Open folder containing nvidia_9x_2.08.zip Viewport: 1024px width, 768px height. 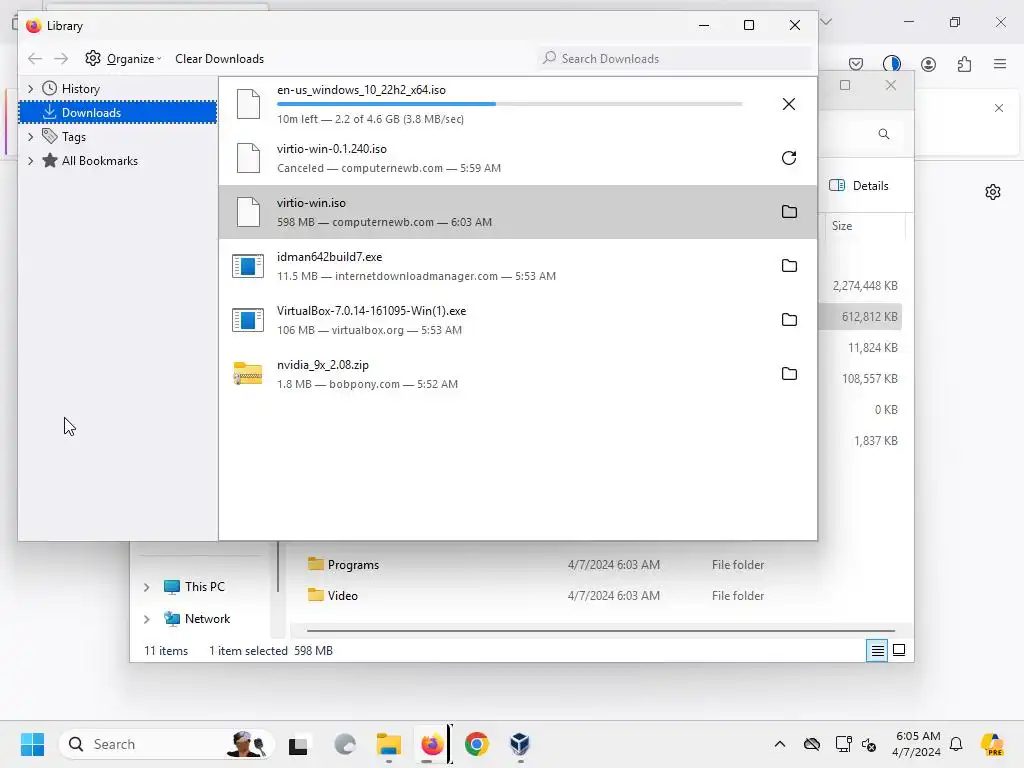[x=789, y=374]
